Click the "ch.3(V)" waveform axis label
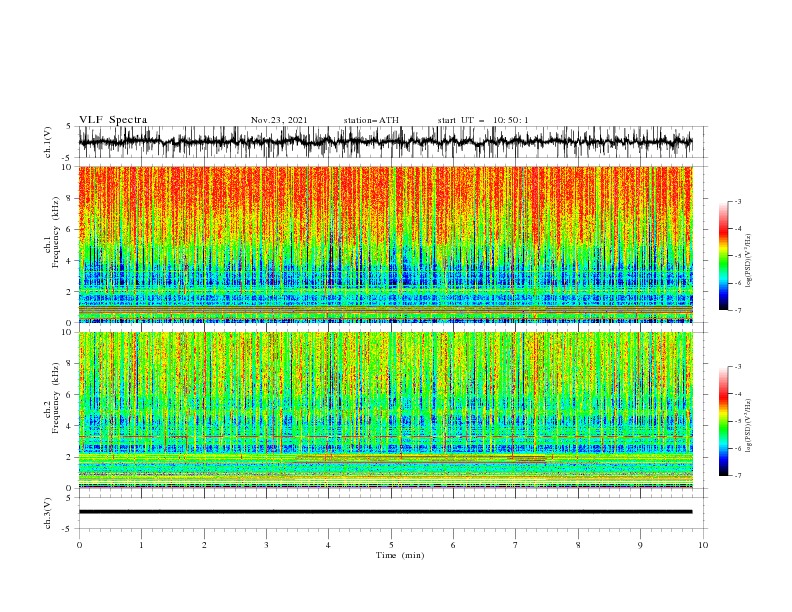Screen dimensions: 792x612 tap(48, 513)
